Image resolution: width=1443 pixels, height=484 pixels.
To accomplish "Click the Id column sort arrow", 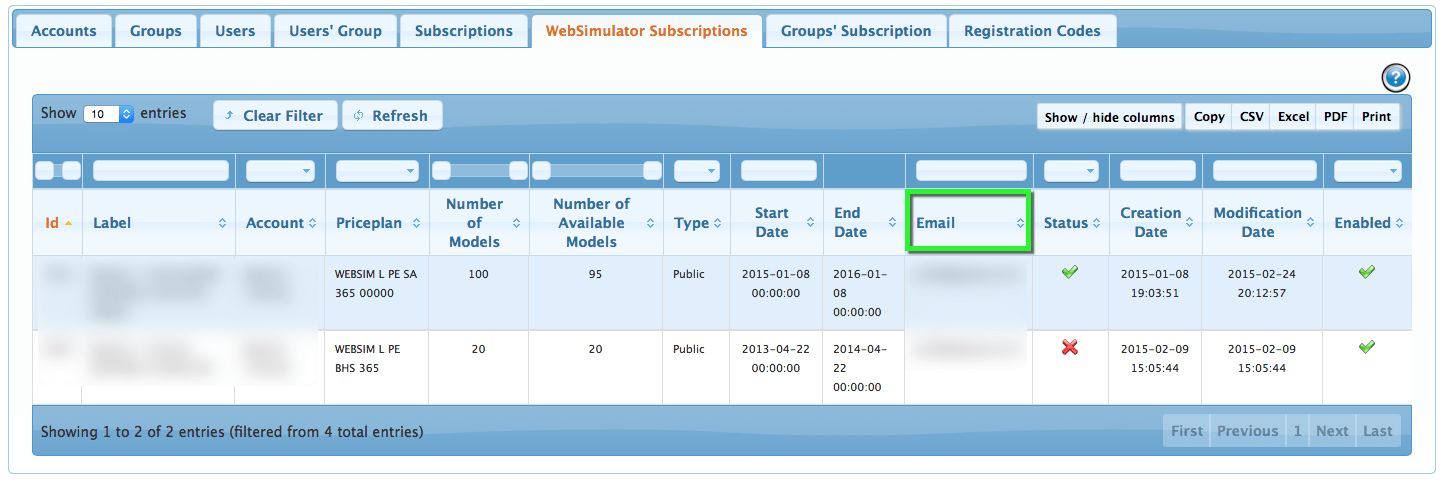I will coord(68,223).
